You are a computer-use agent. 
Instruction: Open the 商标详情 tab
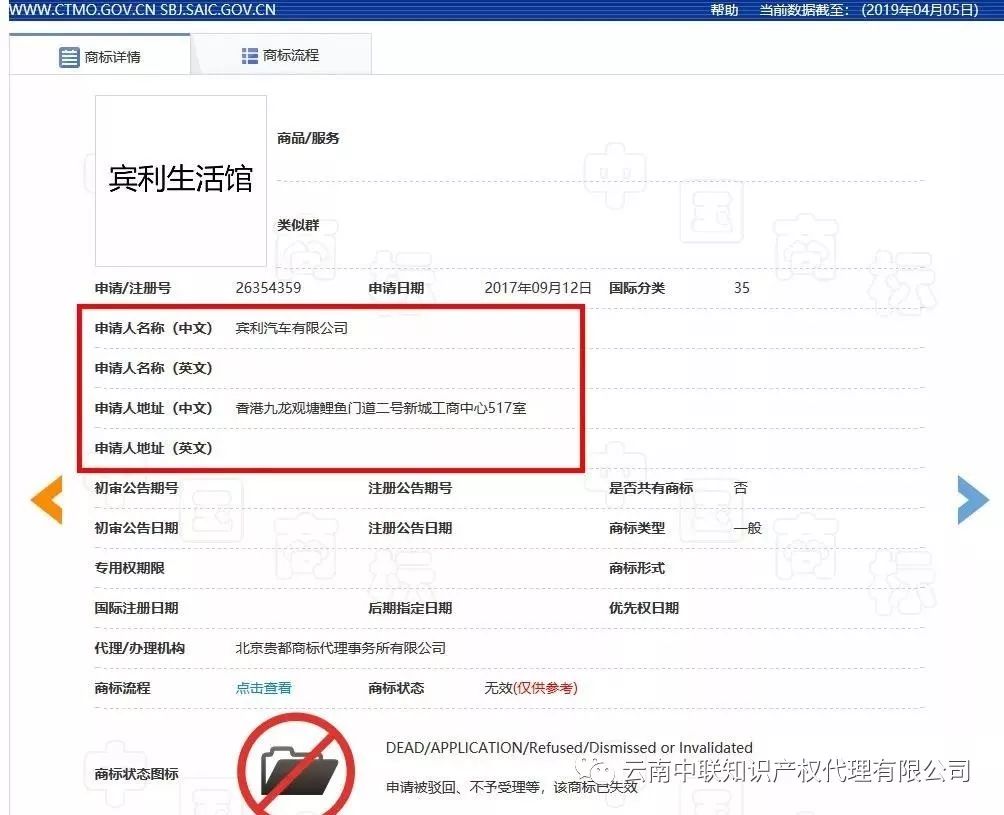pyautogui.click(x=100, y=55)
